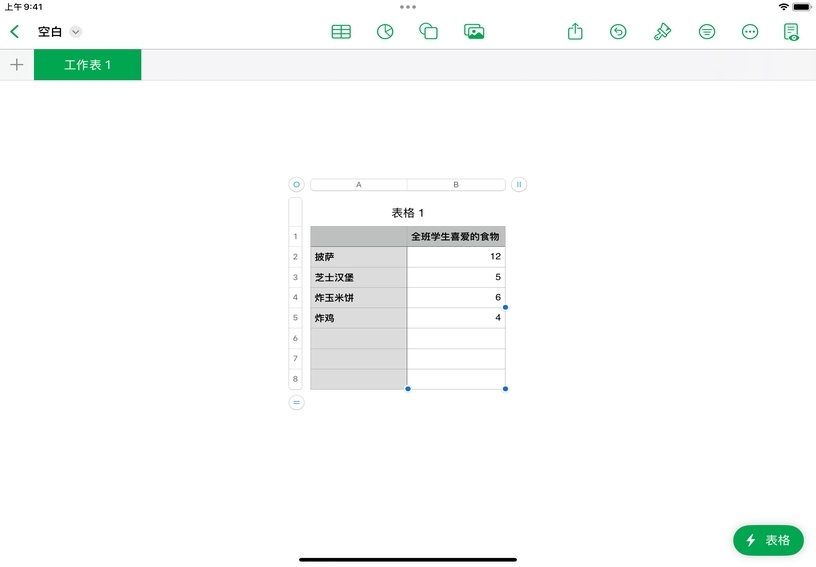Screen dimensions: 816x567
Task: Tap the 表格 quick action button
Action: tap(768, 540)
